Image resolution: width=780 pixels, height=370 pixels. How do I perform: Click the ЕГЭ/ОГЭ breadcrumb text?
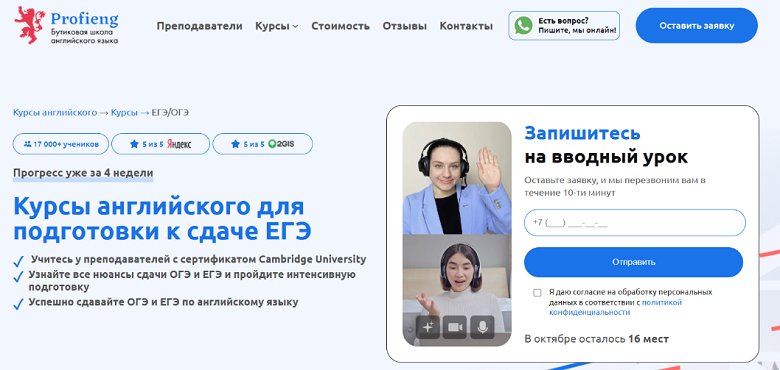pyautogui.click(x=170, y=112)
